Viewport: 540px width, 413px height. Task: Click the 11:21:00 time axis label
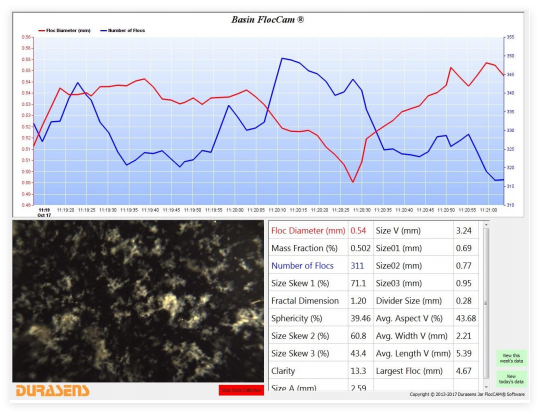click(489, 210)
